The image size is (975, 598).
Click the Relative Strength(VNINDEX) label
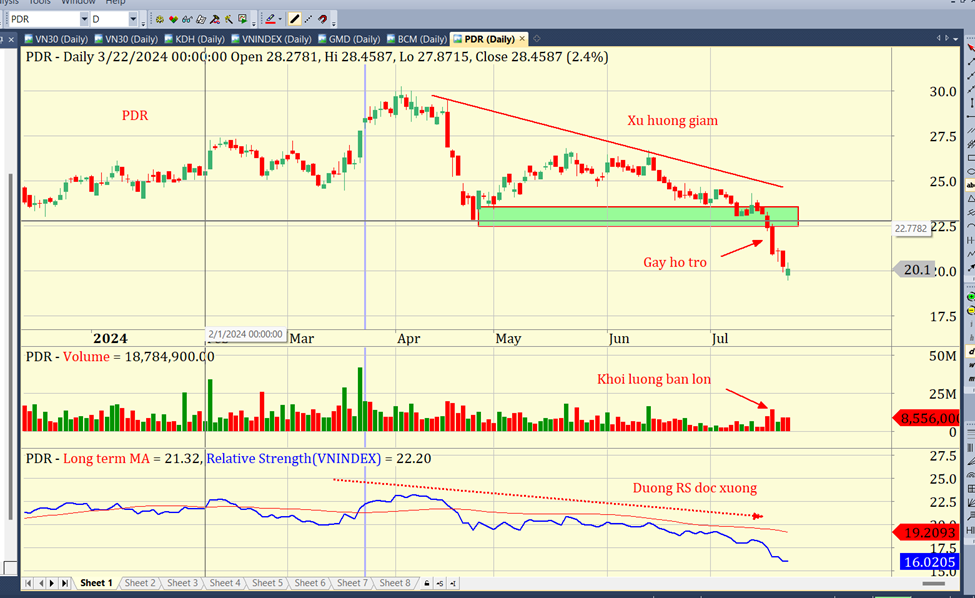click(293, 459)
